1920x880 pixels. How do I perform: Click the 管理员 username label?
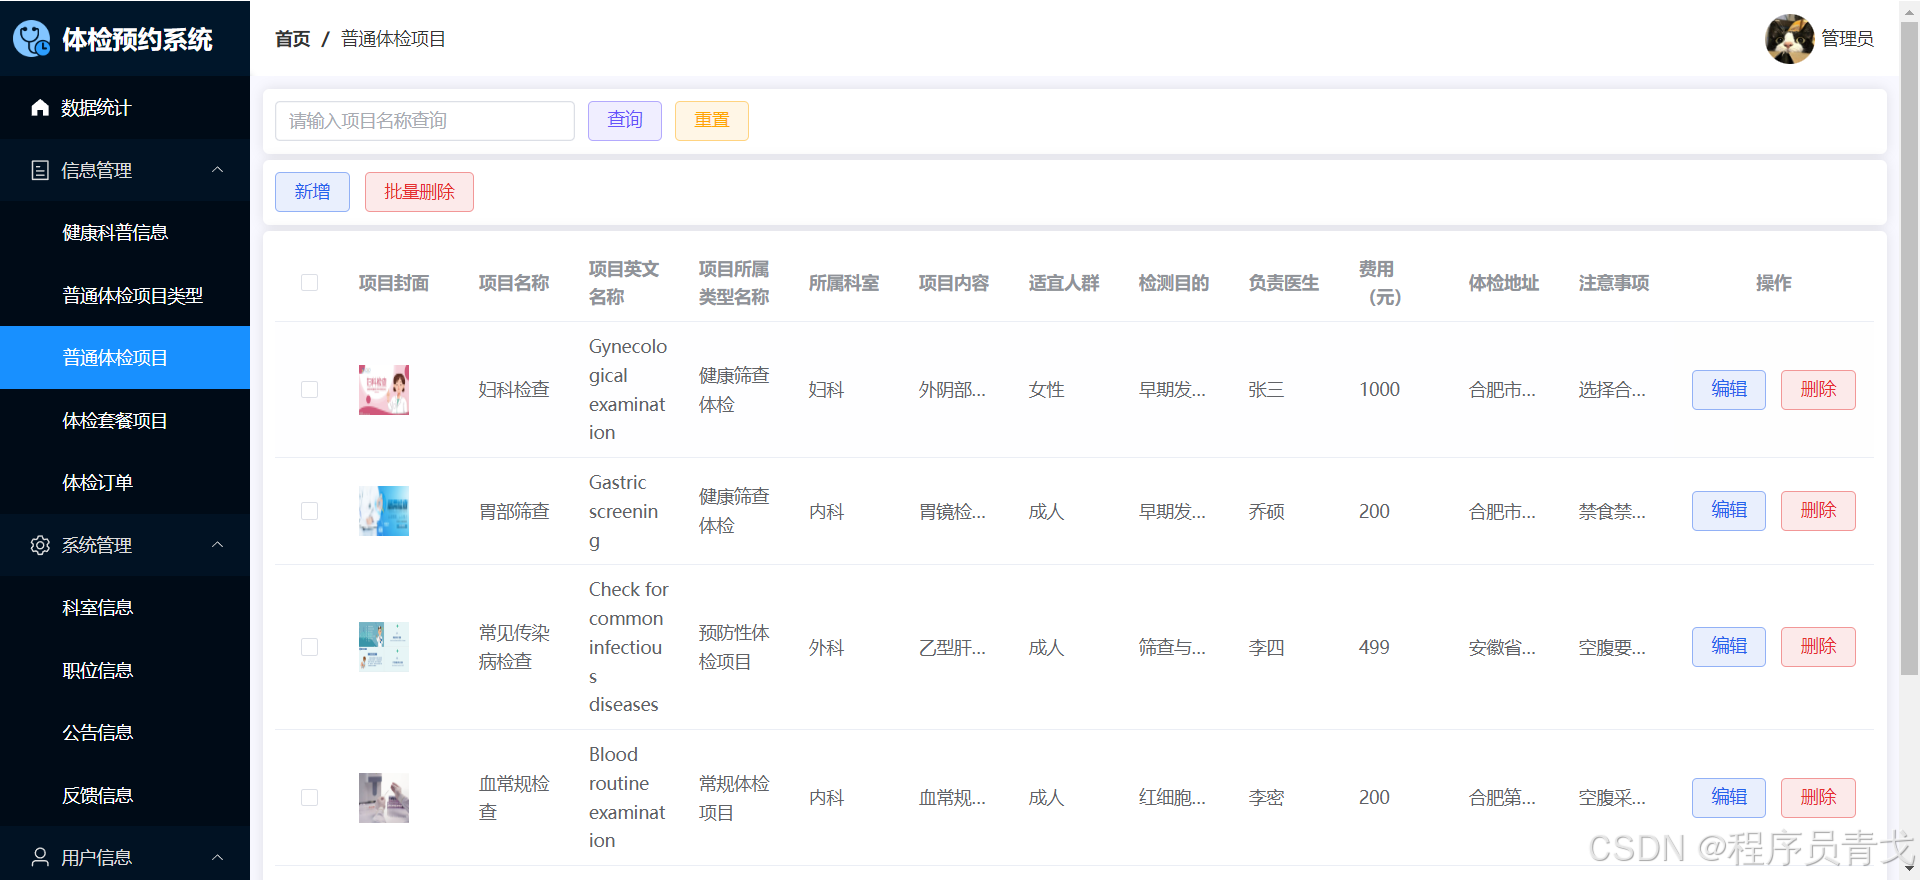1847,39
